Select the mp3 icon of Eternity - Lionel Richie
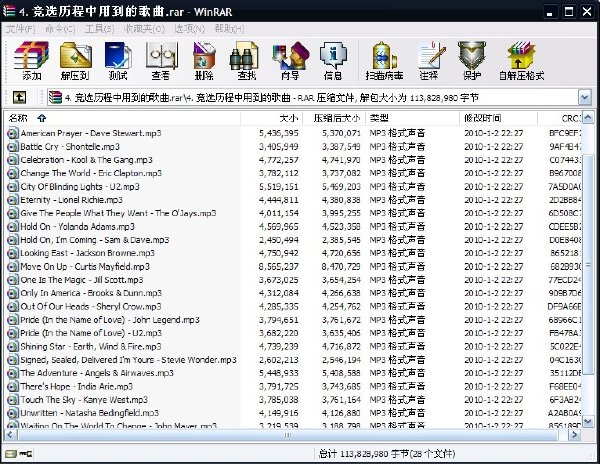600x464 pixels. tap(13, 200)
